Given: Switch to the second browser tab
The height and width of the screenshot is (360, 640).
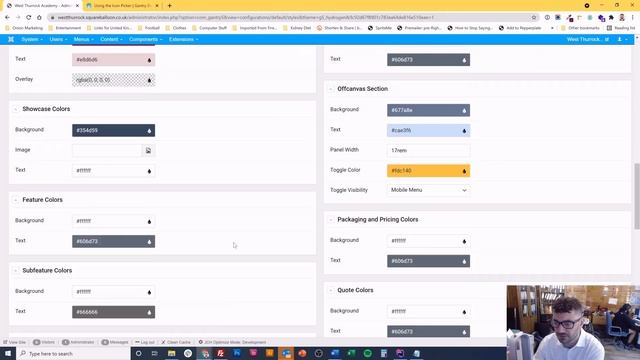Looking at the screenshot, I should pyautogui.click(x=122, y=6).
